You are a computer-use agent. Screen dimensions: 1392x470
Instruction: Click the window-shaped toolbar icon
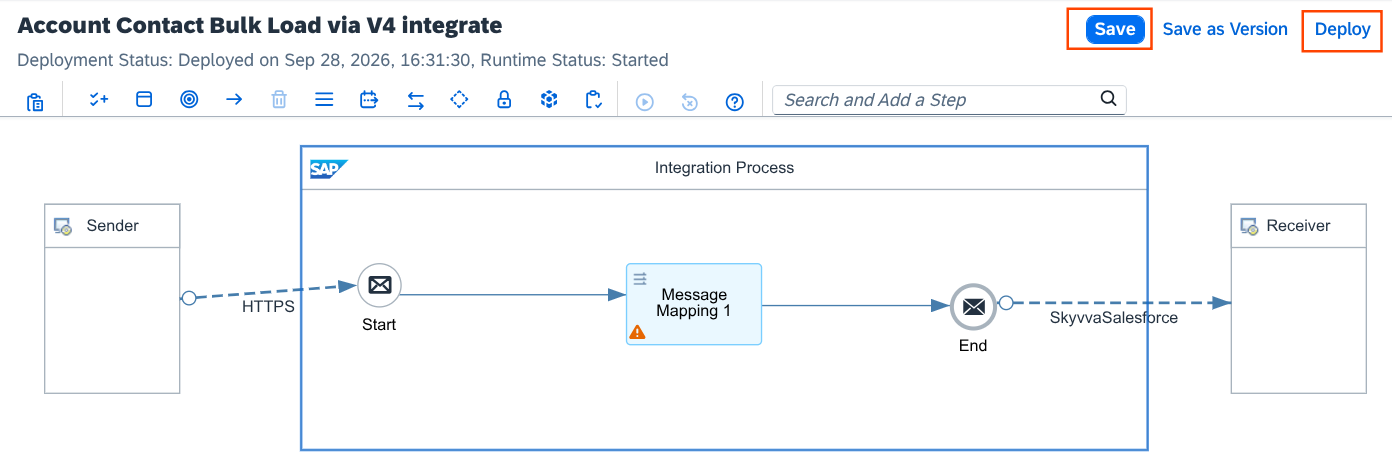click(144, 100)
